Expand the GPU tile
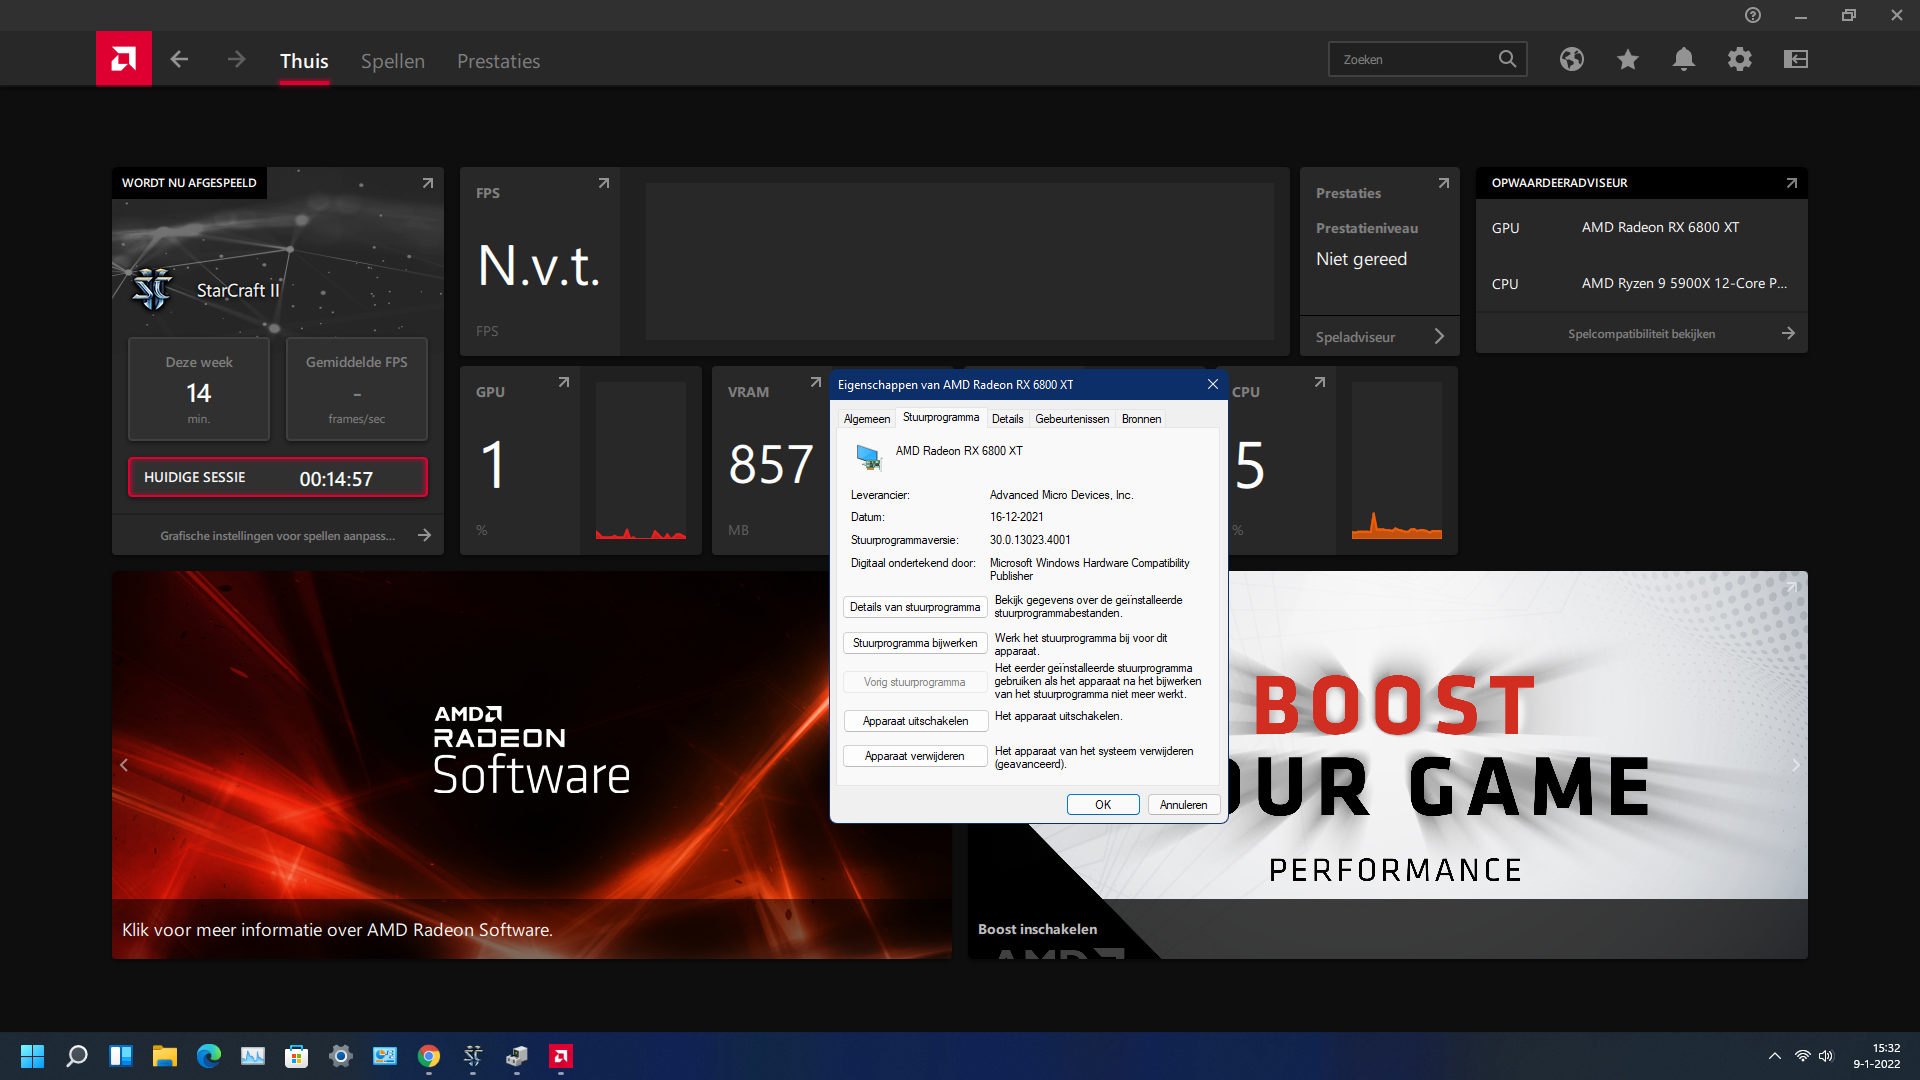This screenshot has width=1920, height=1080. point(564,382)
